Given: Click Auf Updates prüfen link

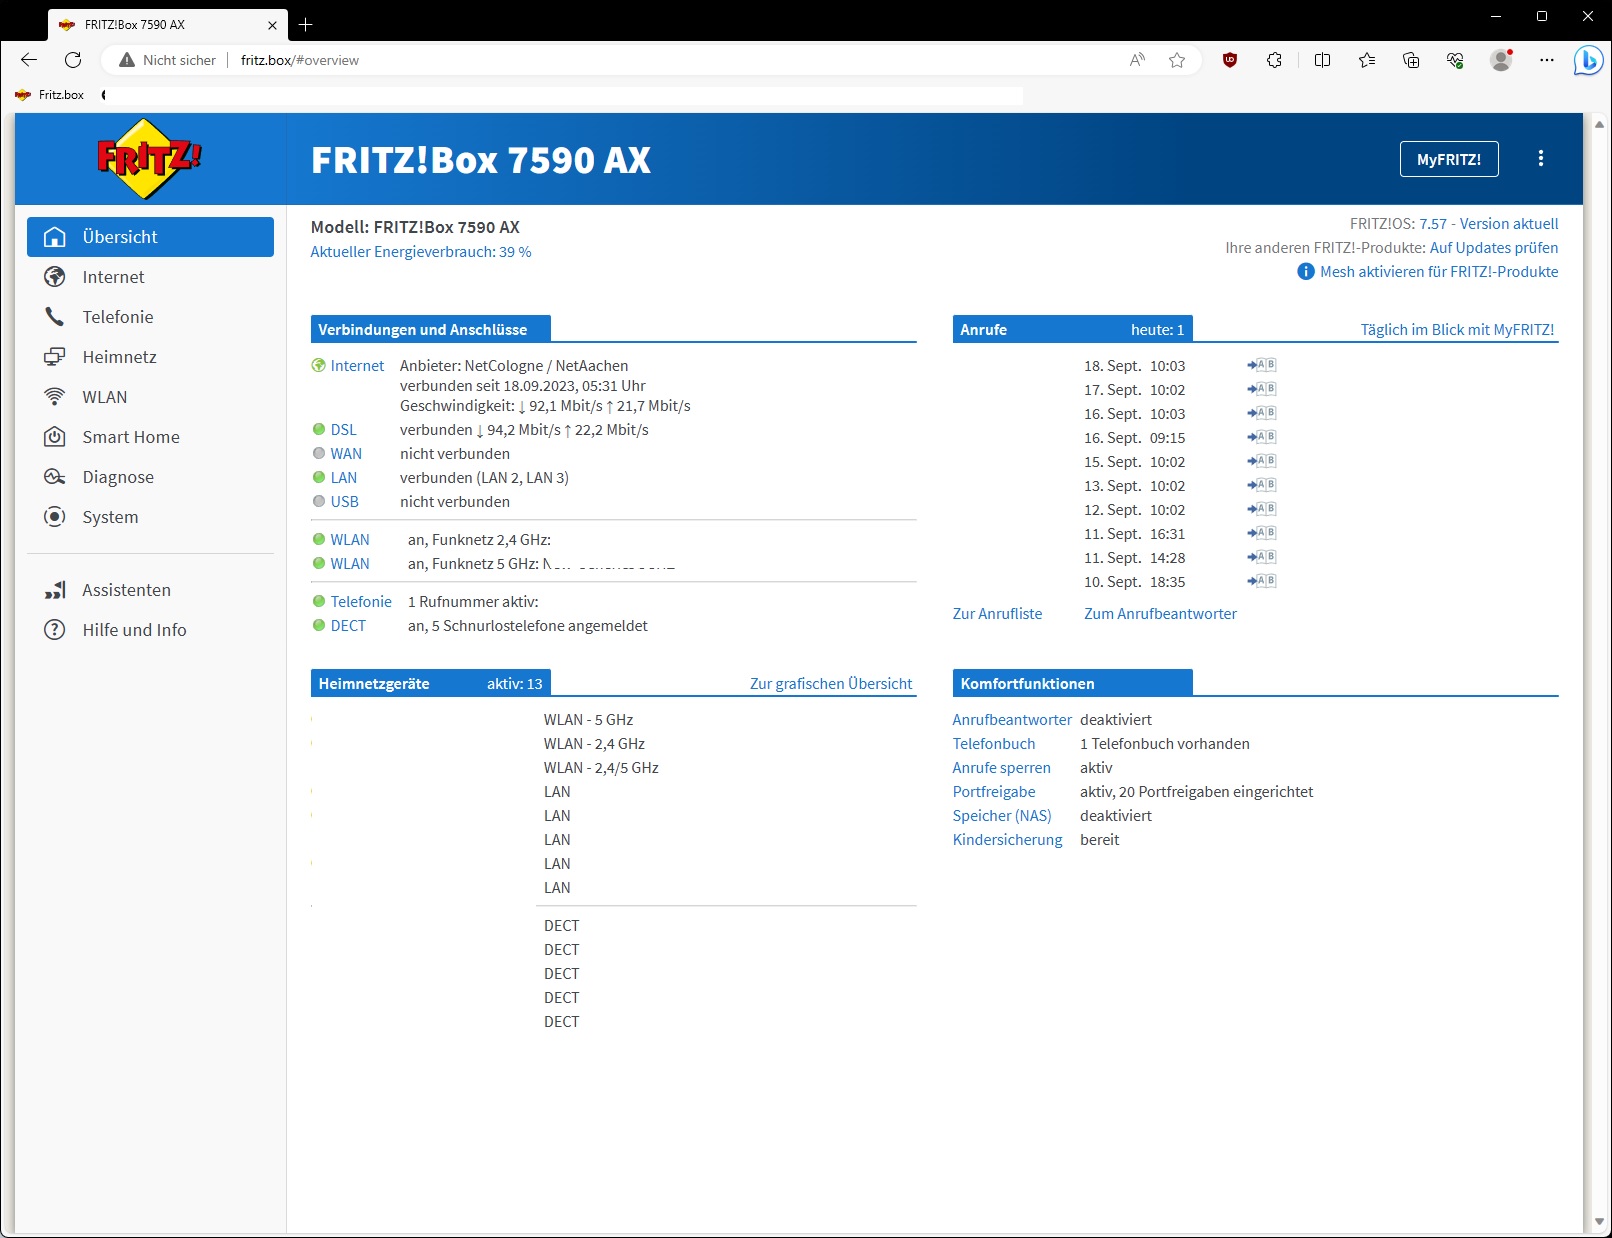Looking at the screenshot, I should pyautogui.click(x=1494, y=248).
